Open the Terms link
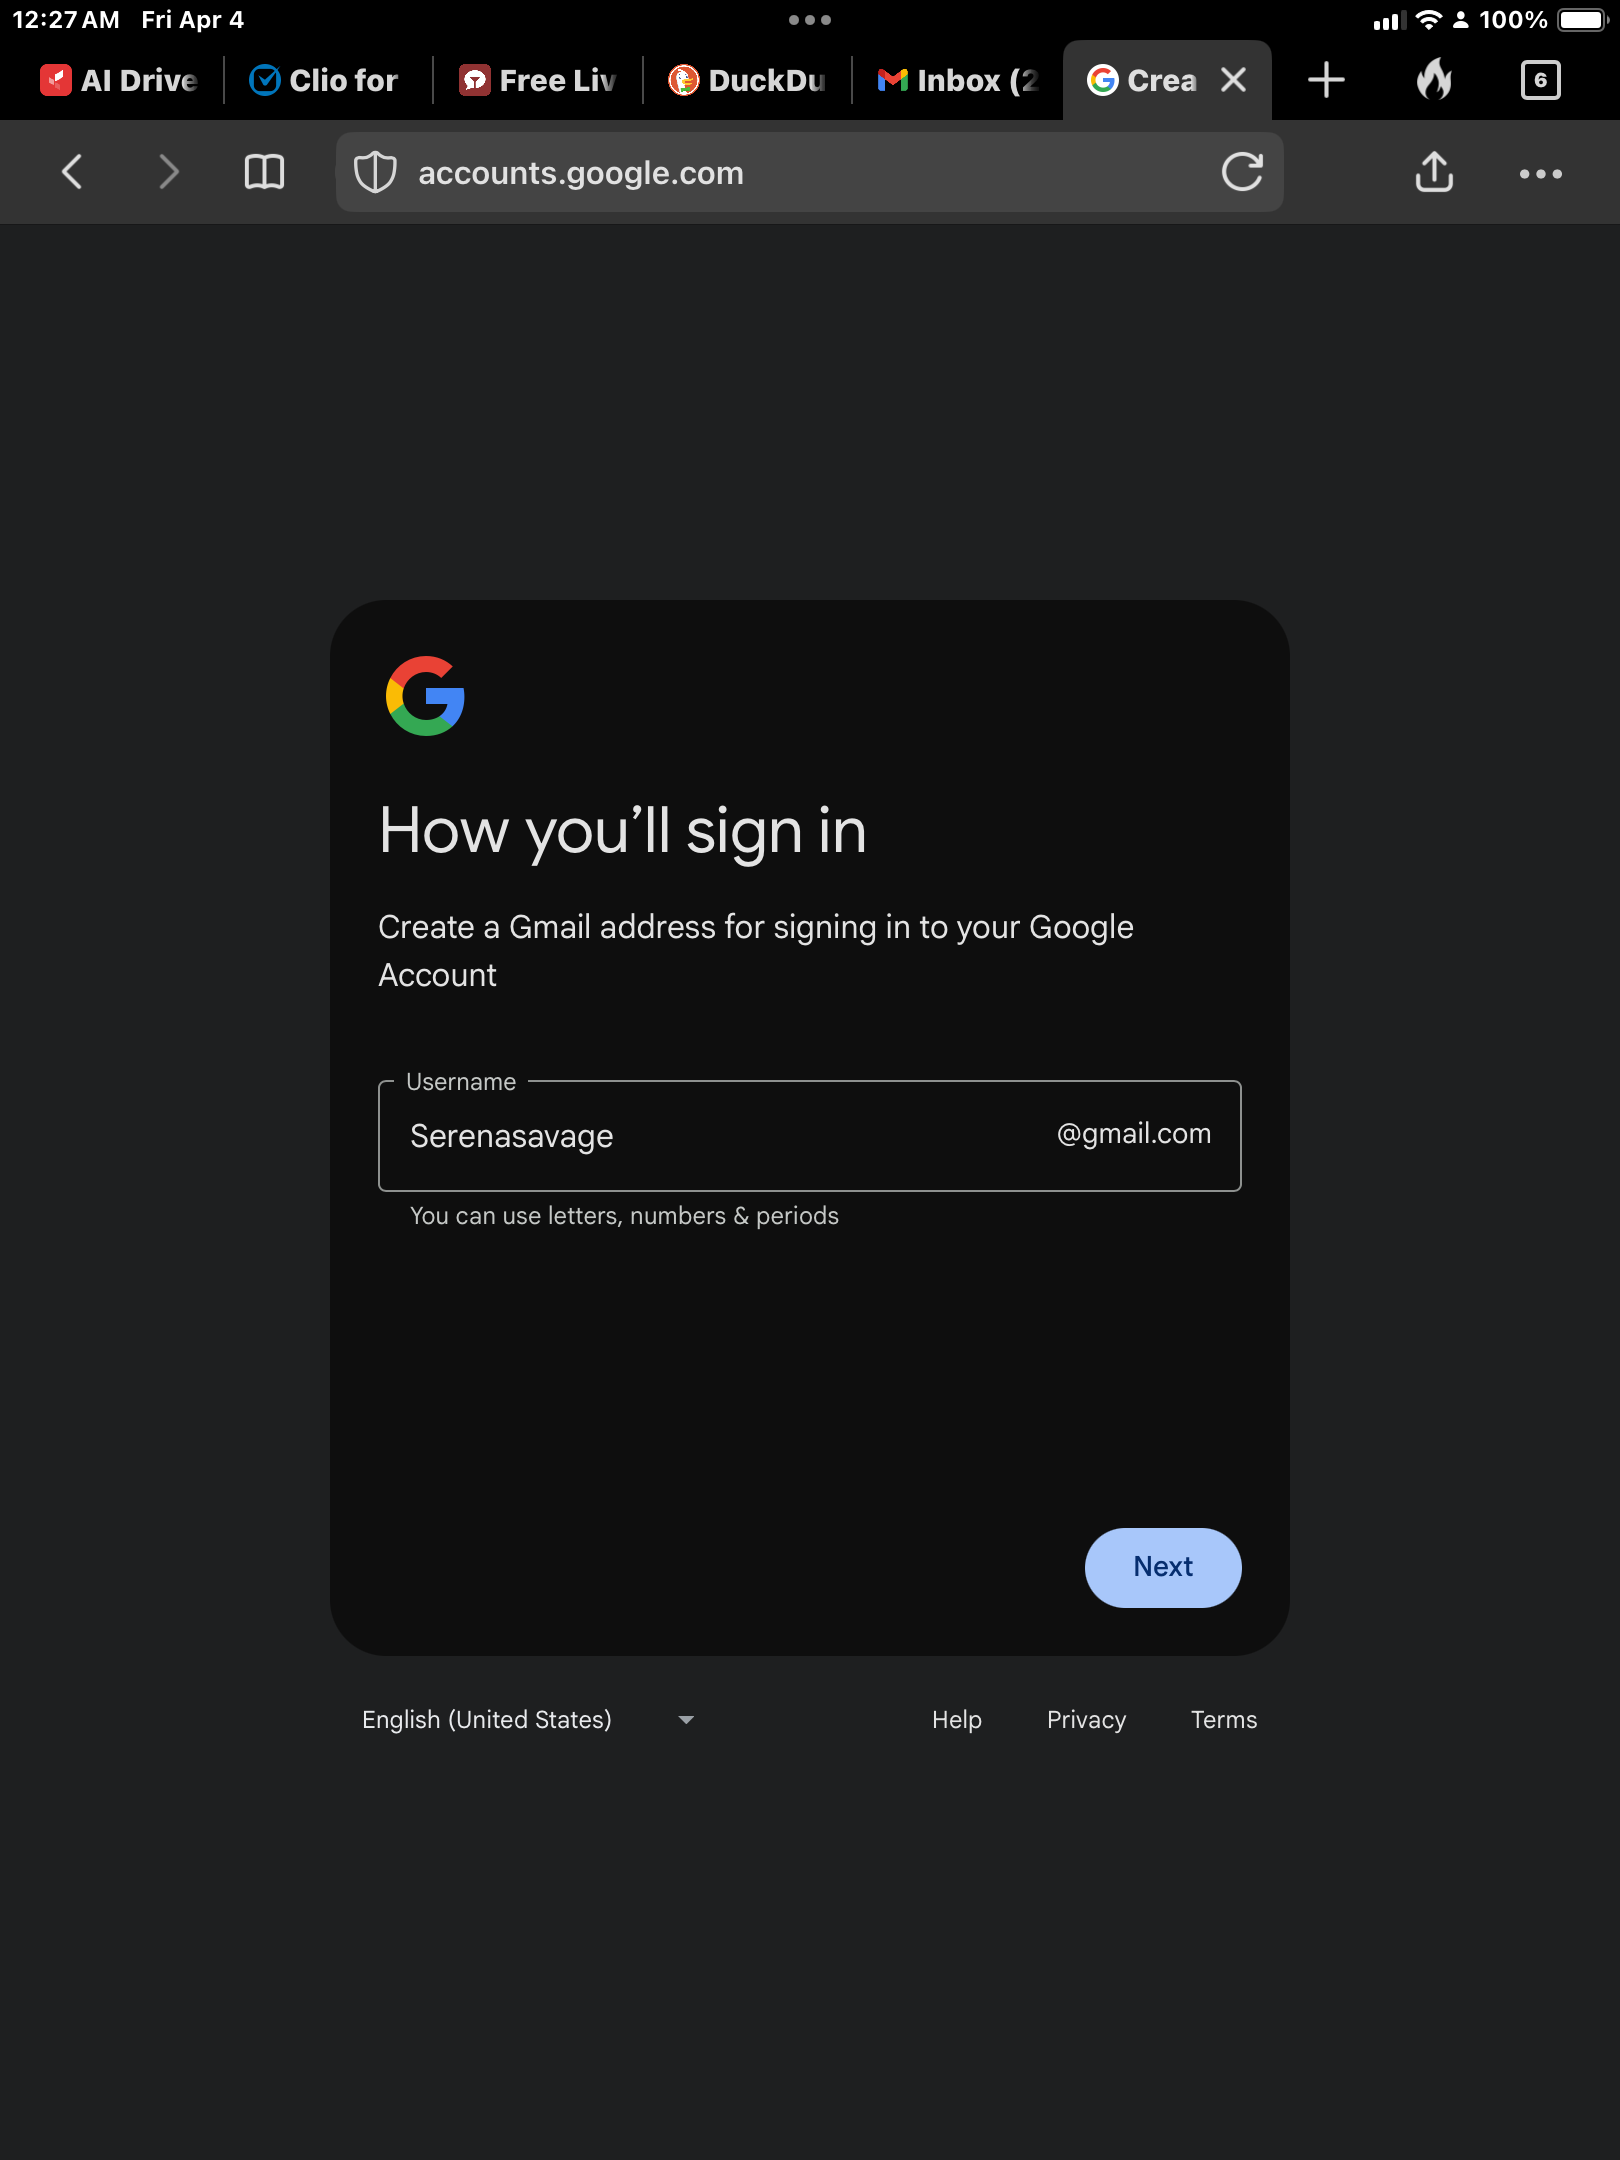Viewport: 1620px width, 2160px height. [1224, 1720]
